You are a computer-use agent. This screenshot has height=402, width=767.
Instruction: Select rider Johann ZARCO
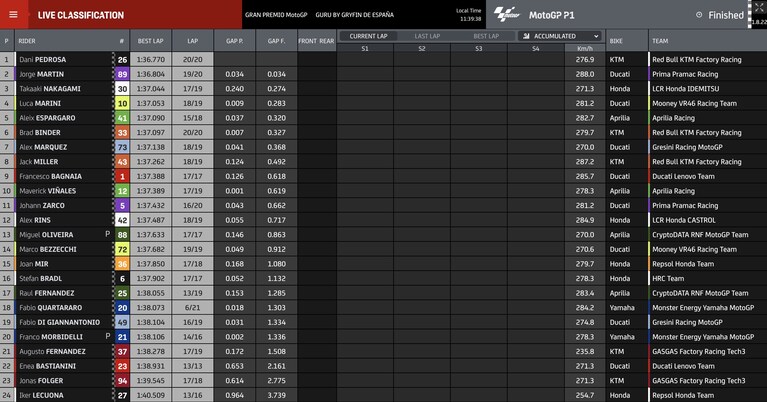coord(42,205)
